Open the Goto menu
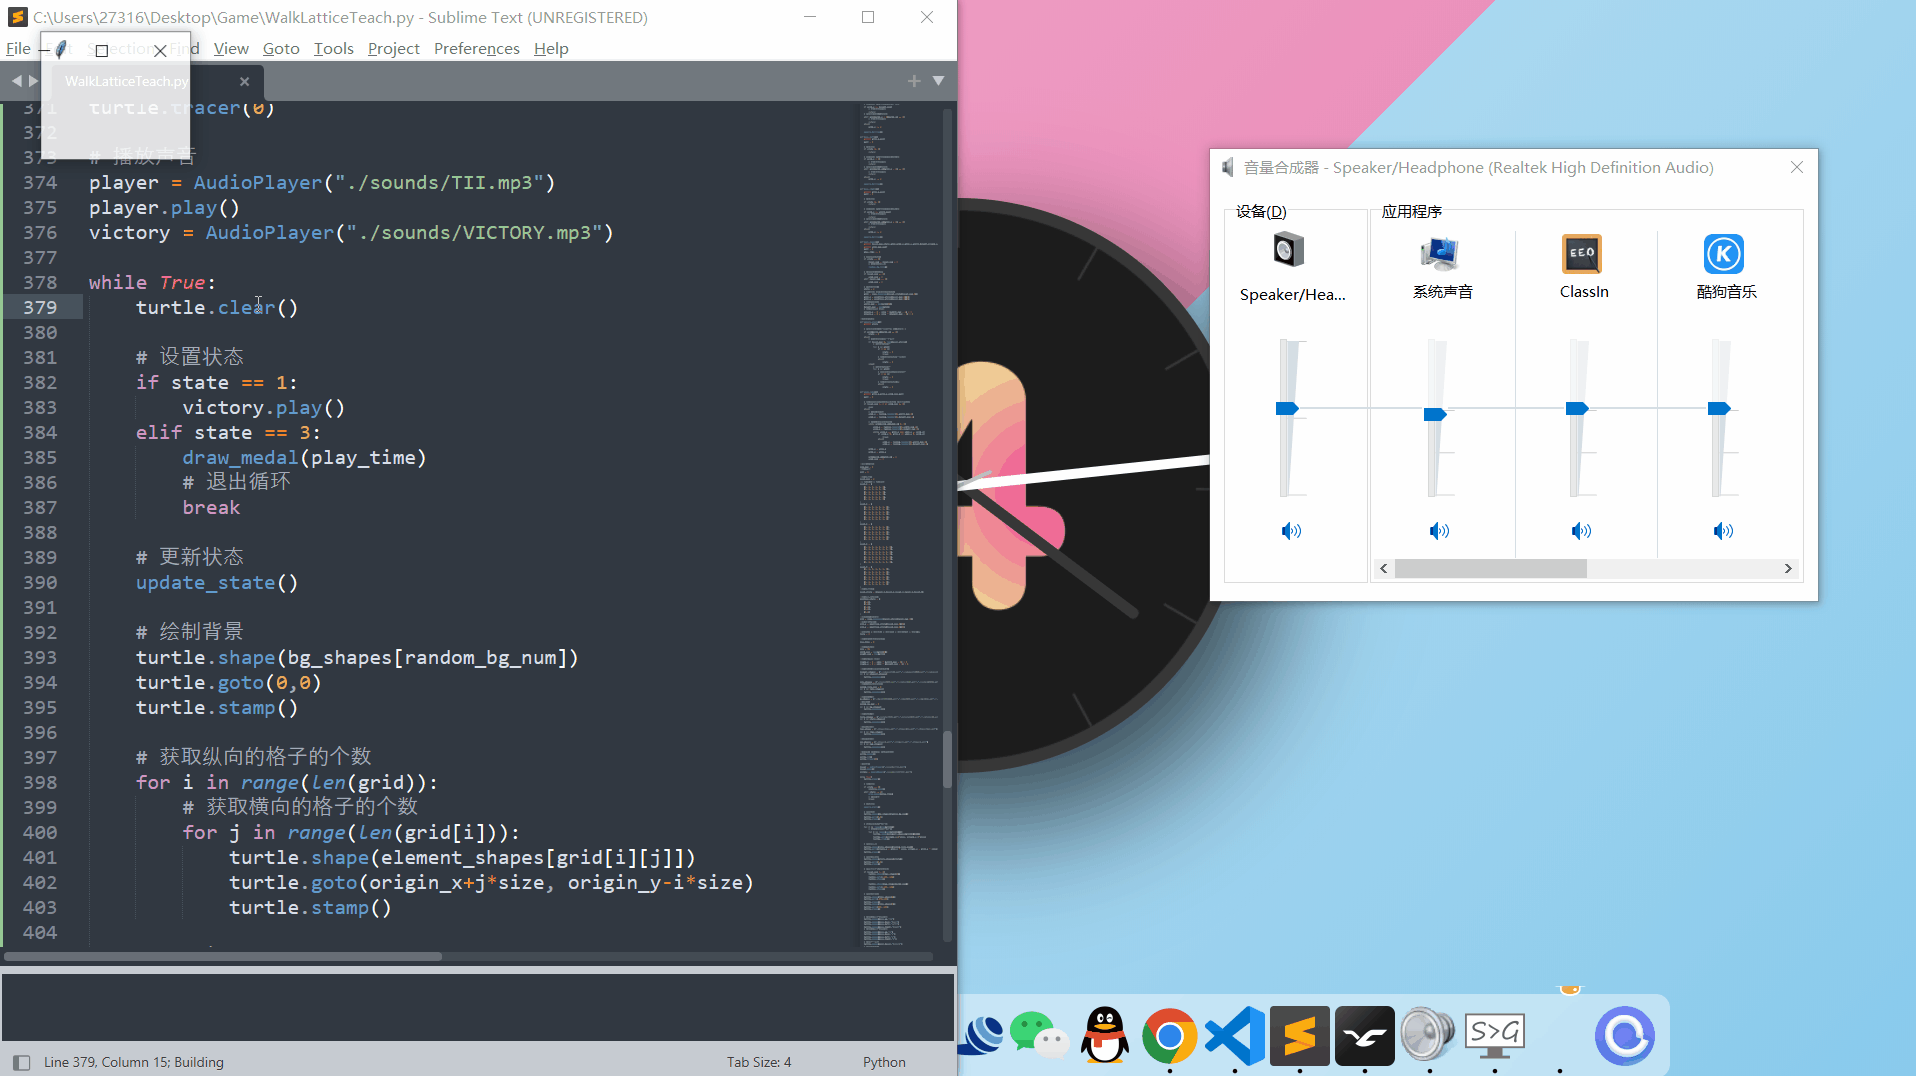 [x=281, y=48]
